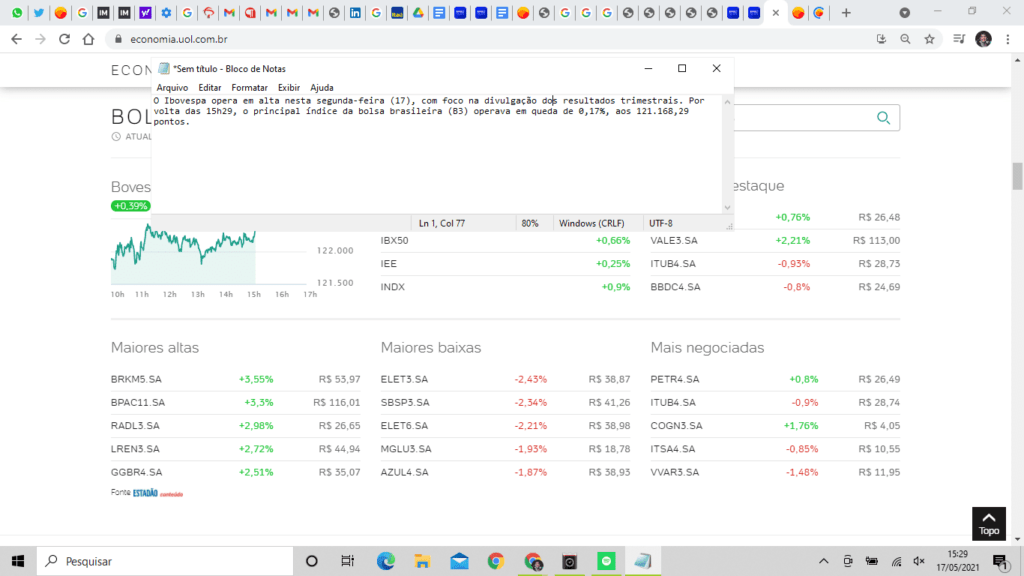
Task: Switch to the WhatsApp browser tab
Action: (x=18, y=12)
